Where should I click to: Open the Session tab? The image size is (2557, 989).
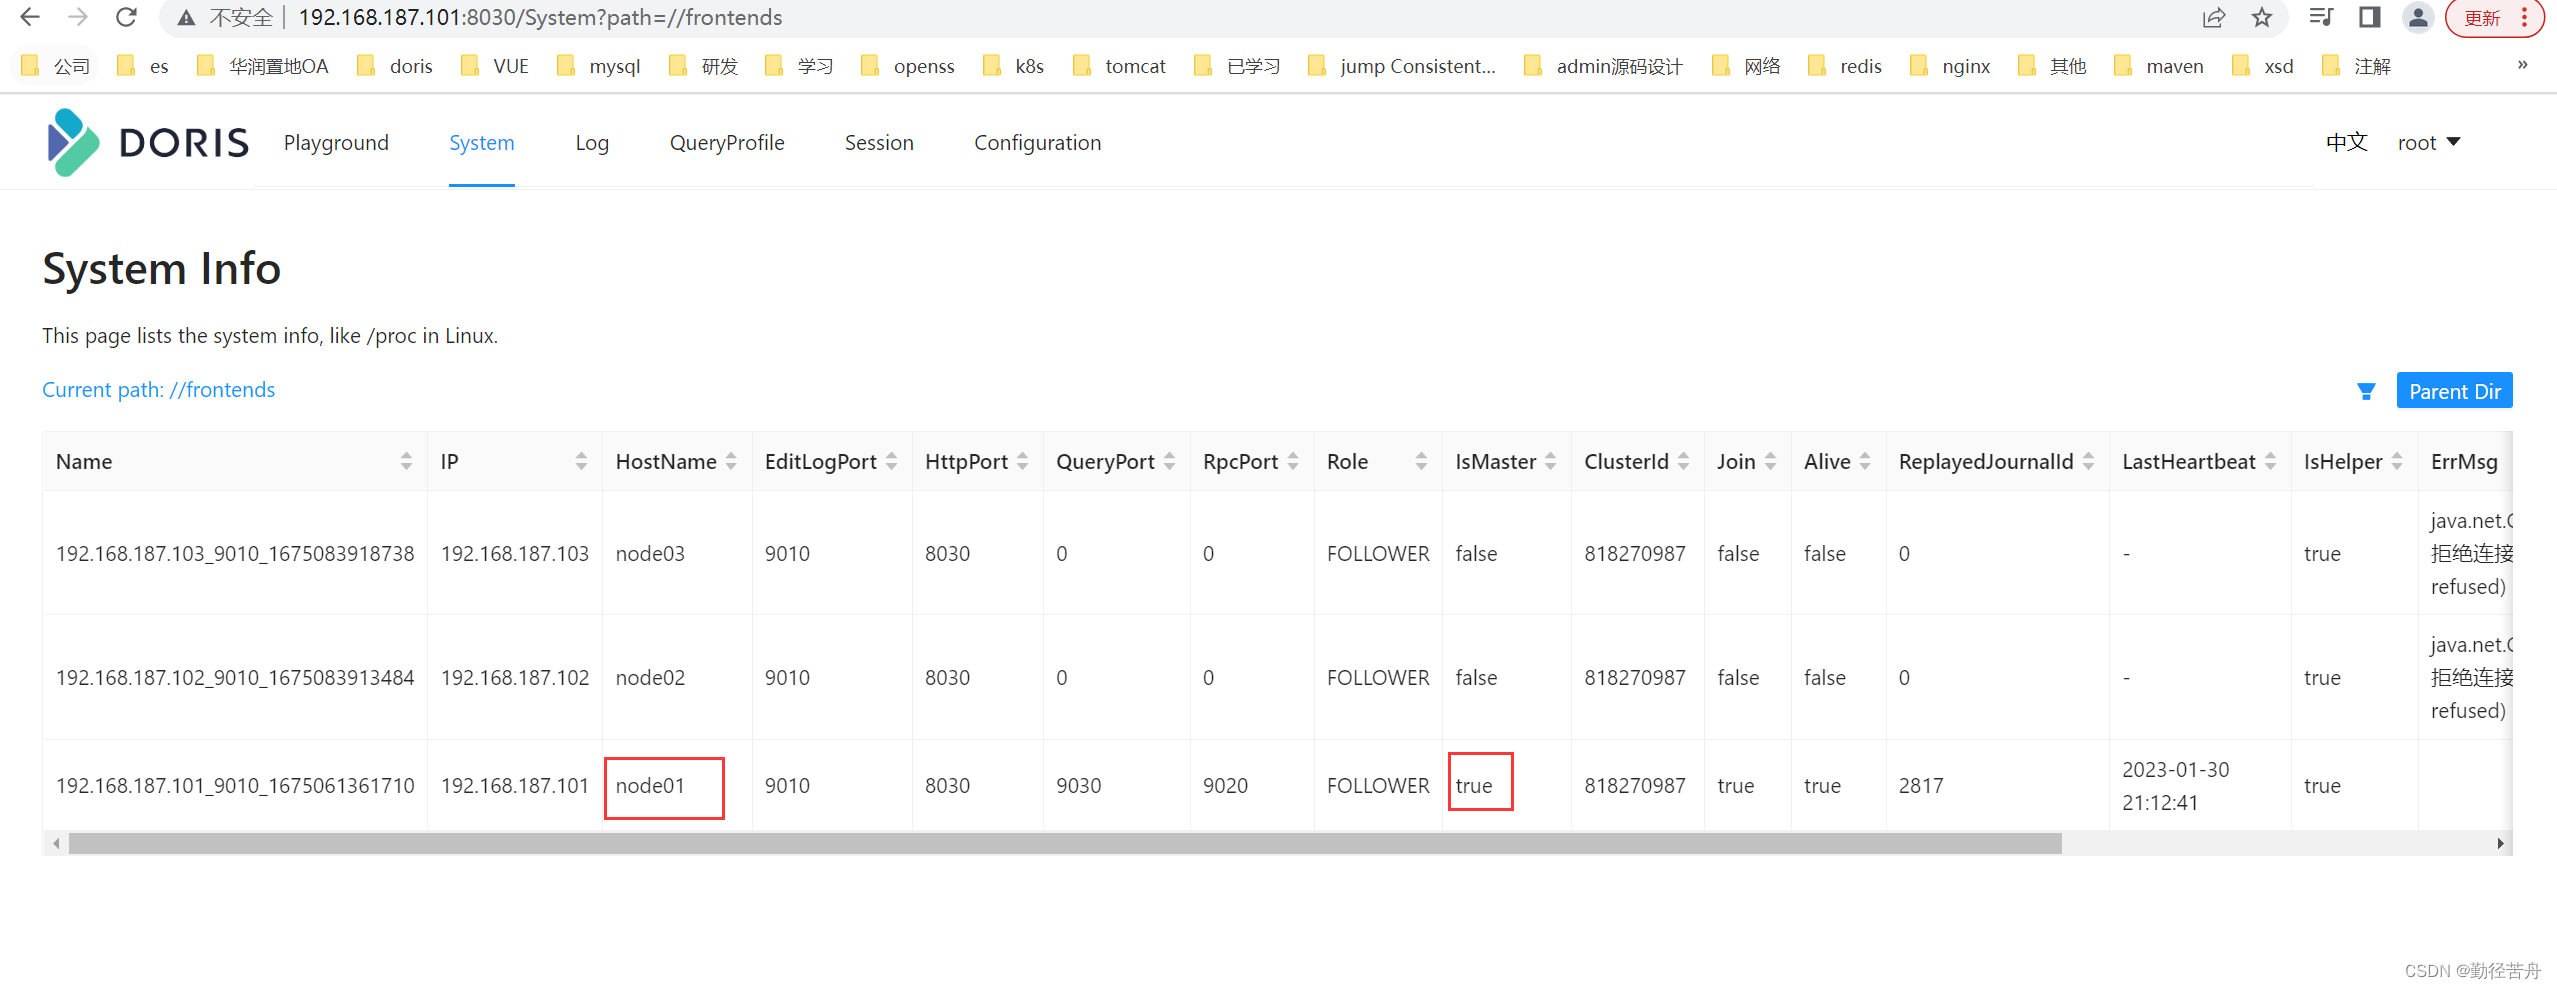(x=879, y=143)
